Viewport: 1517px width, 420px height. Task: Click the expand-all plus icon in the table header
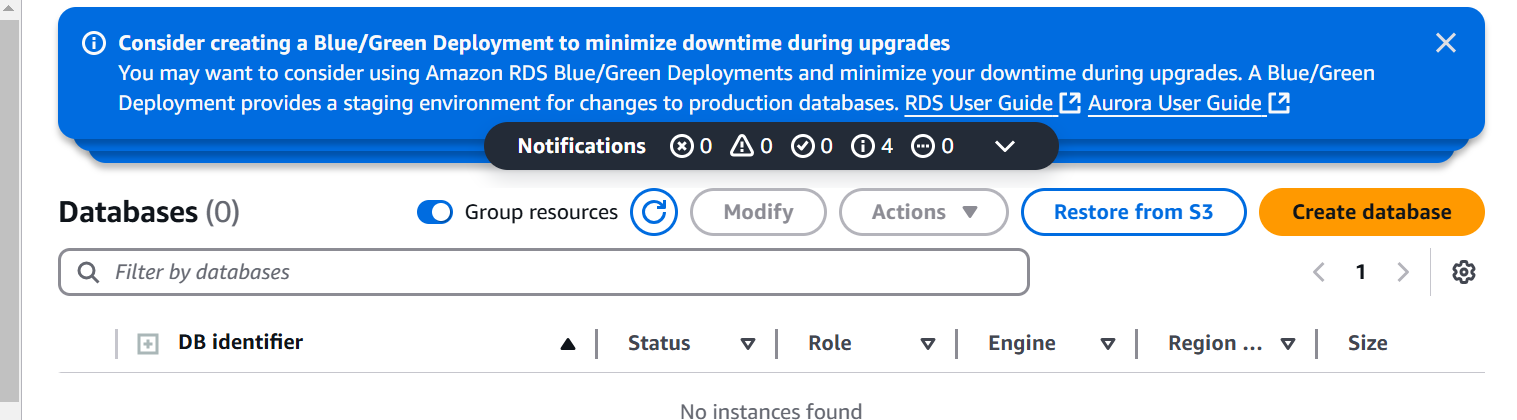147,344
